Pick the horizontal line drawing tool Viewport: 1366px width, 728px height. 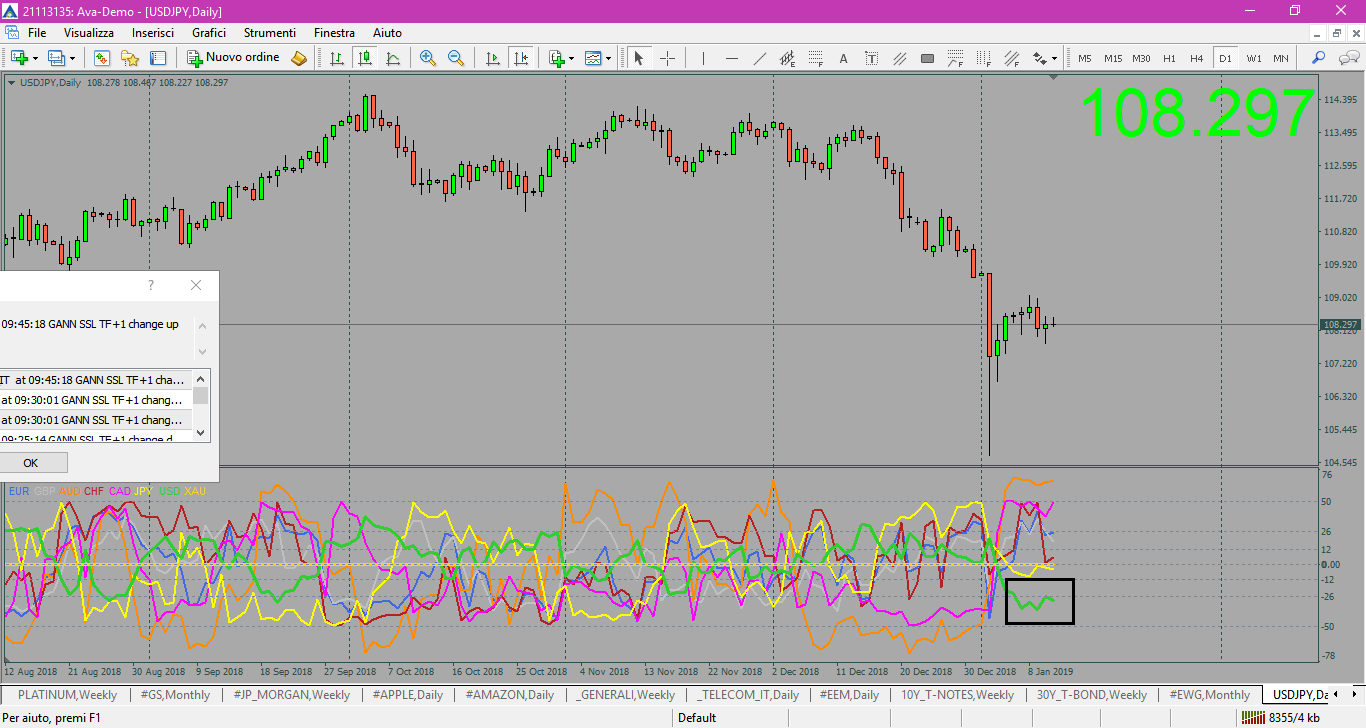coord(732,58)
